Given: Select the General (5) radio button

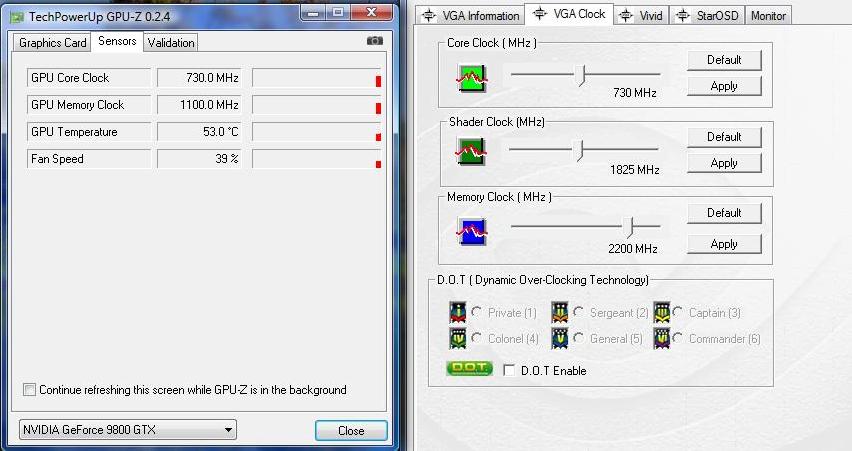Looking at the screenshot, I should tap(578, 337).
